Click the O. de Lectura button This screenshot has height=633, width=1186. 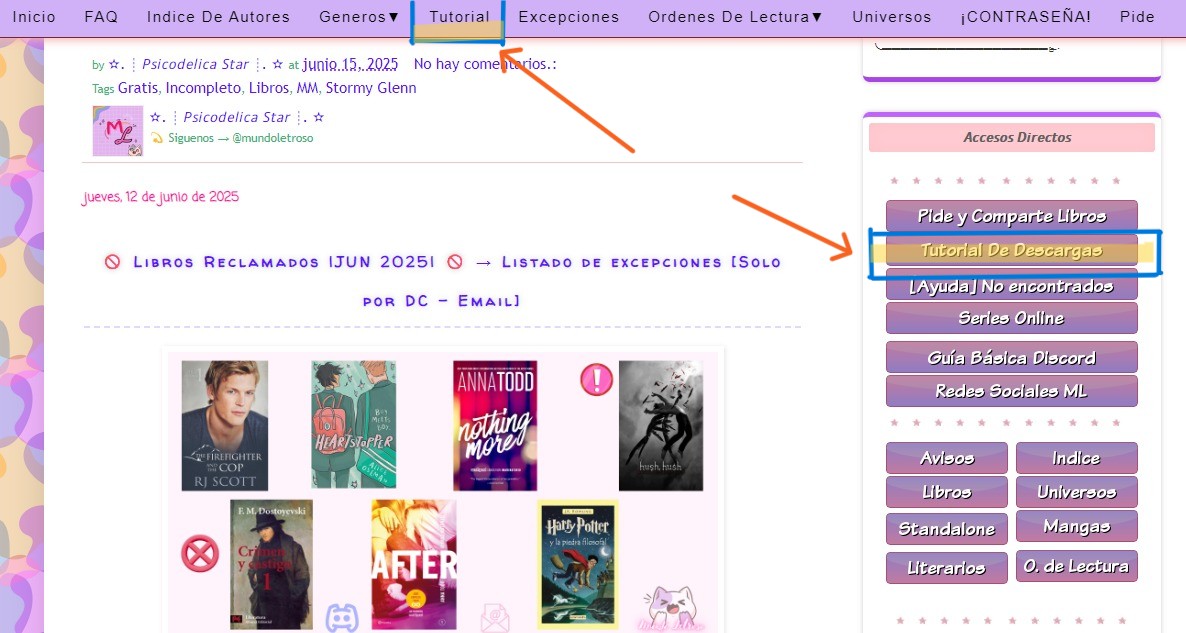pyautogui.click(x=1076, y=566)
